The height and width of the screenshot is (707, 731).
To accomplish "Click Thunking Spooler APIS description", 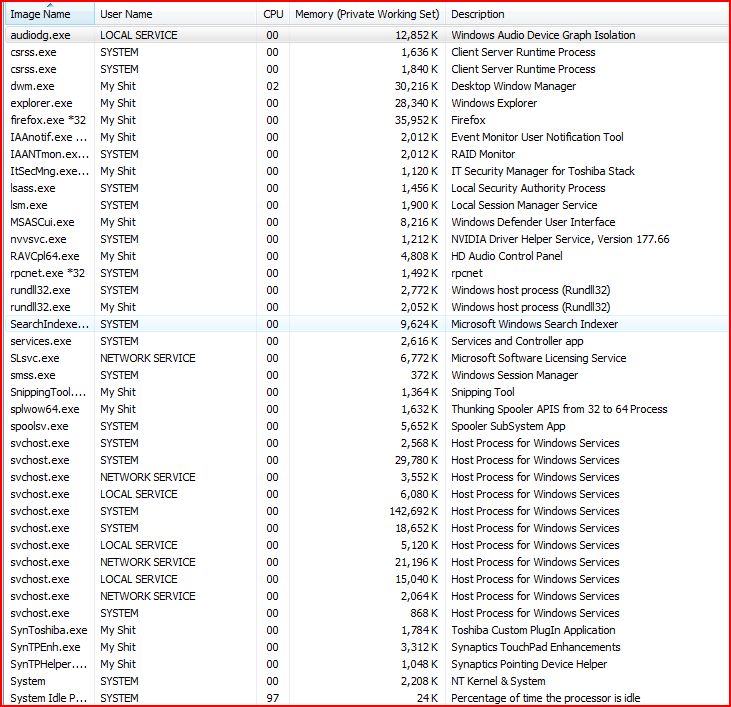I will (559, 409).
